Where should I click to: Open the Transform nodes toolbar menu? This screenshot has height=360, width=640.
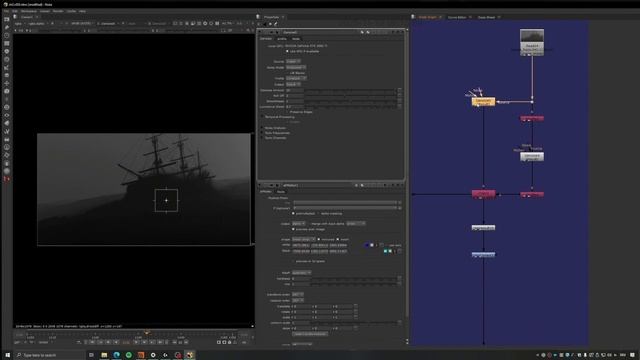click(x=7, y=83)
